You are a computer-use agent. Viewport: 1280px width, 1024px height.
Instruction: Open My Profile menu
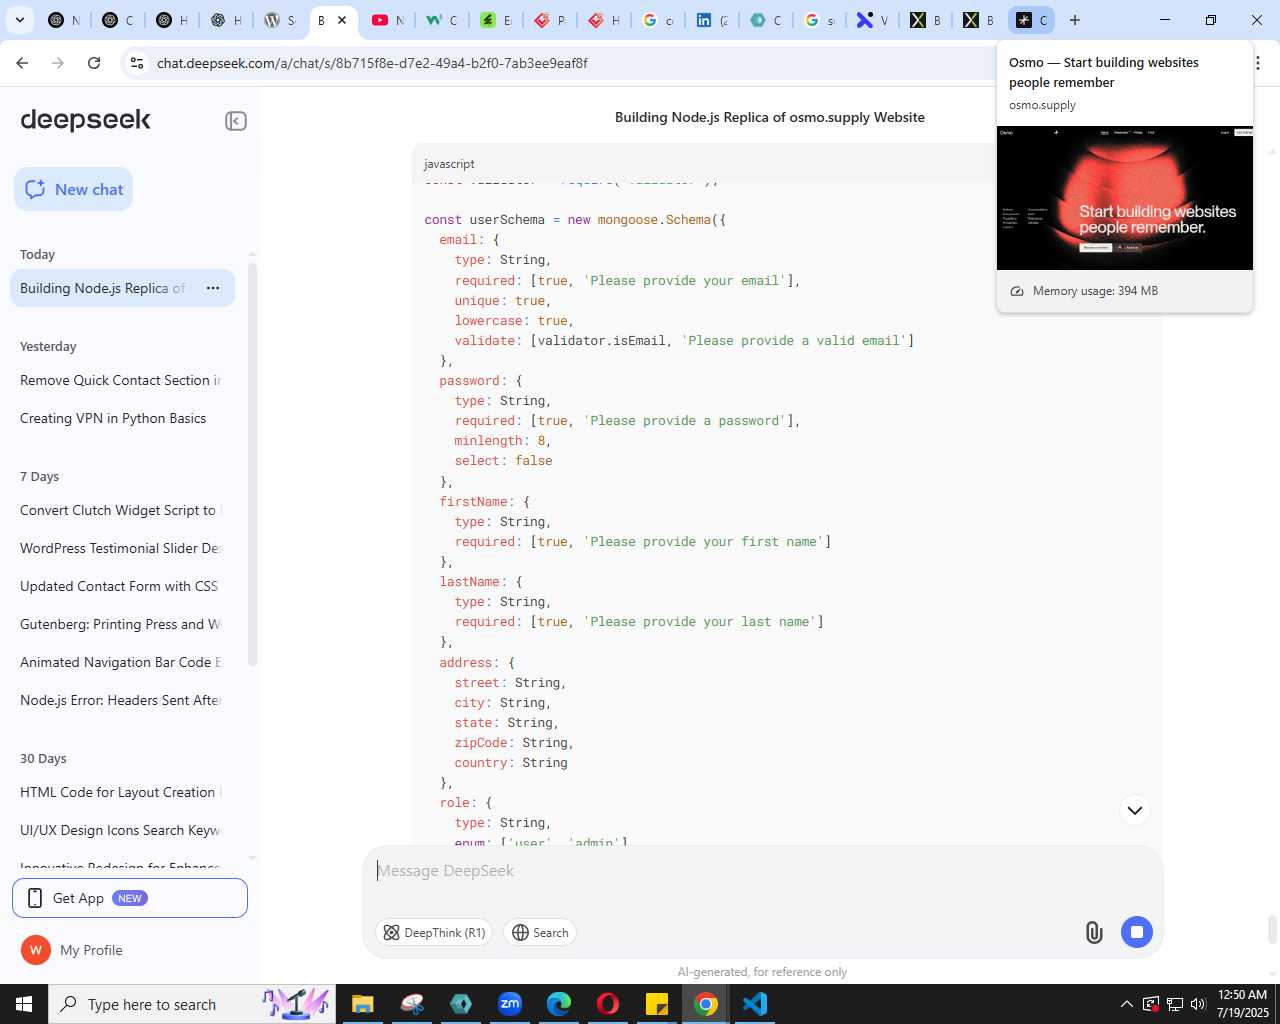click(x=91, y=950)
